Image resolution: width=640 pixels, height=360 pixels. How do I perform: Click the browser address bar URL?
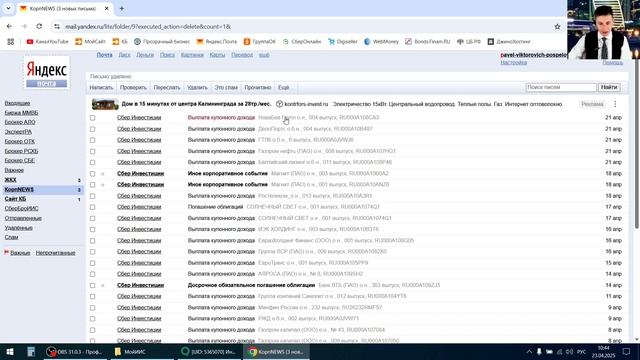148,27
